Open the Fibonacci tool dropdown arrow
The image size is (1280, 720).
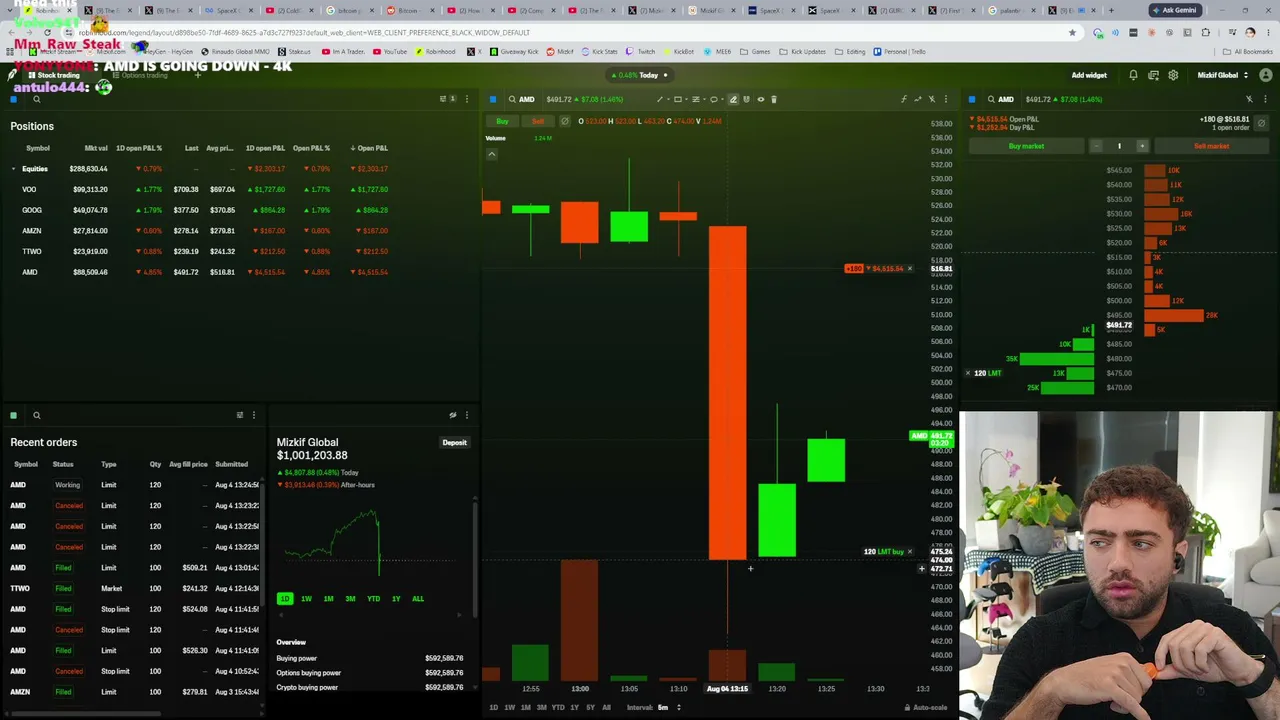pos(704,99)
